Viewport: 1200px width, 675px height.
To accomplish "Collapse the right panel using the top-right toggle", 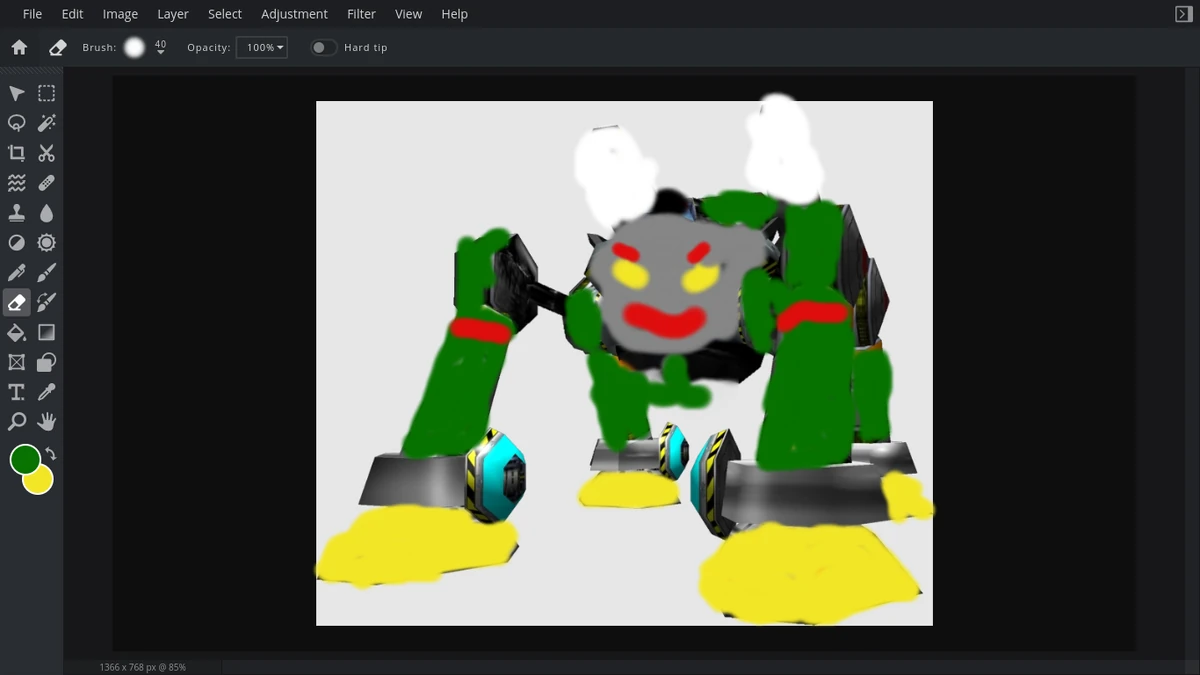I will pos(1183,13).
